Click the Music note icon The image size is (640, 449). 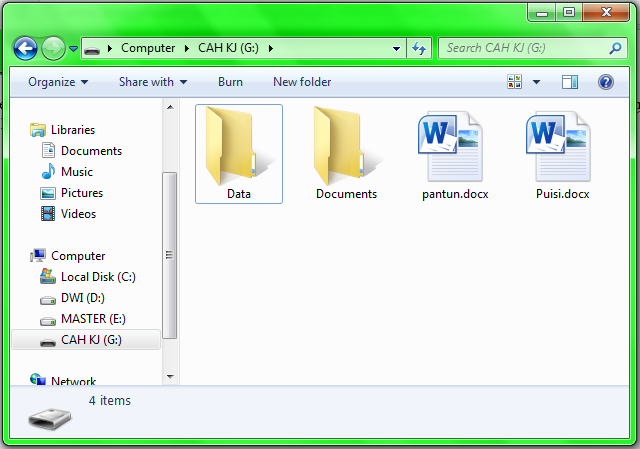[48, 171]
